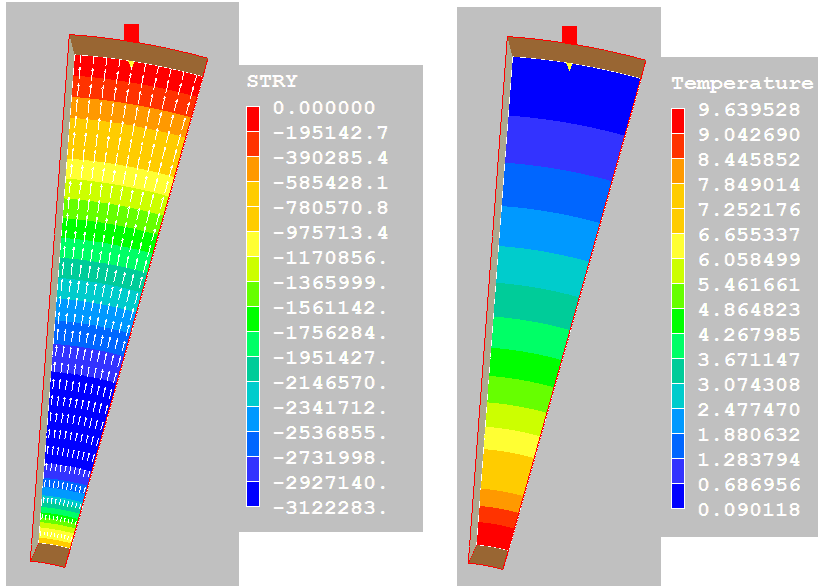Click STRY legend value -1561142.
The height and width of the screenshot is (586, 834).
330,308
